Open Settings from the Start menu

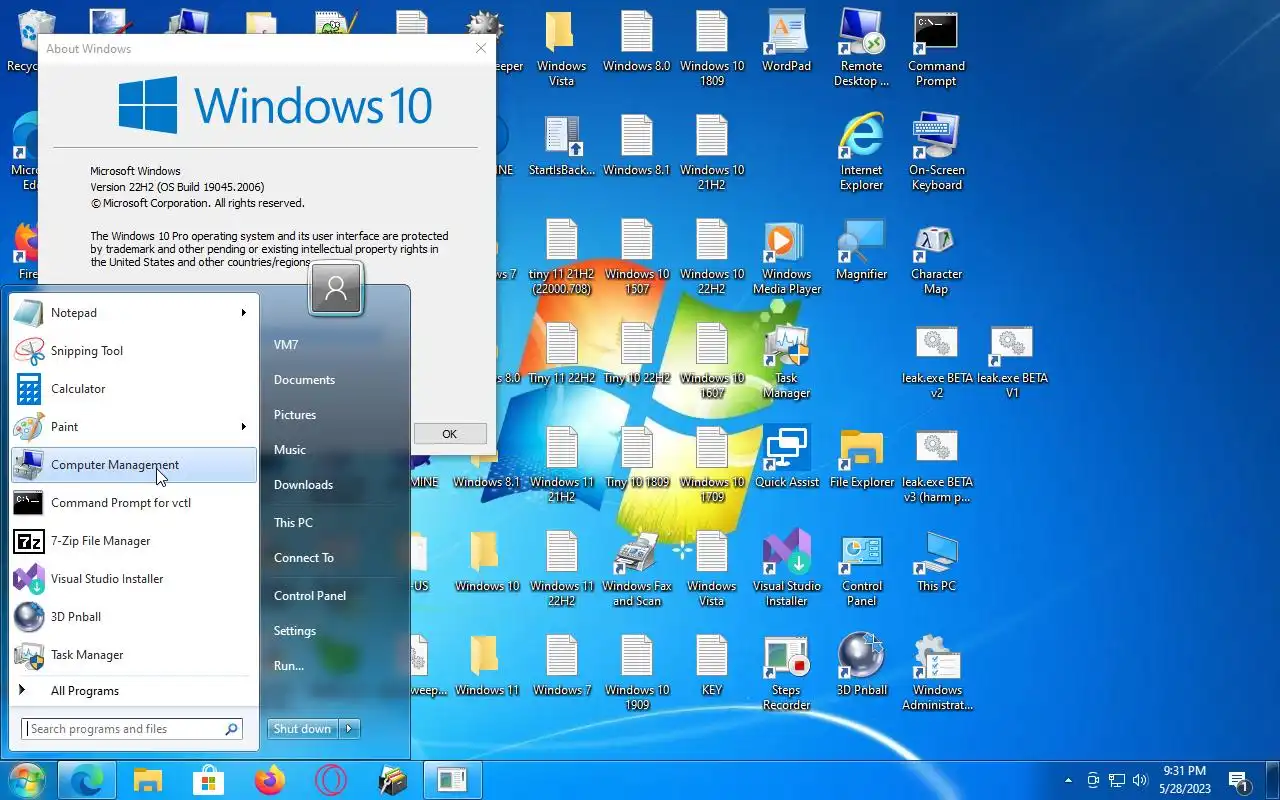coord(295,631)
